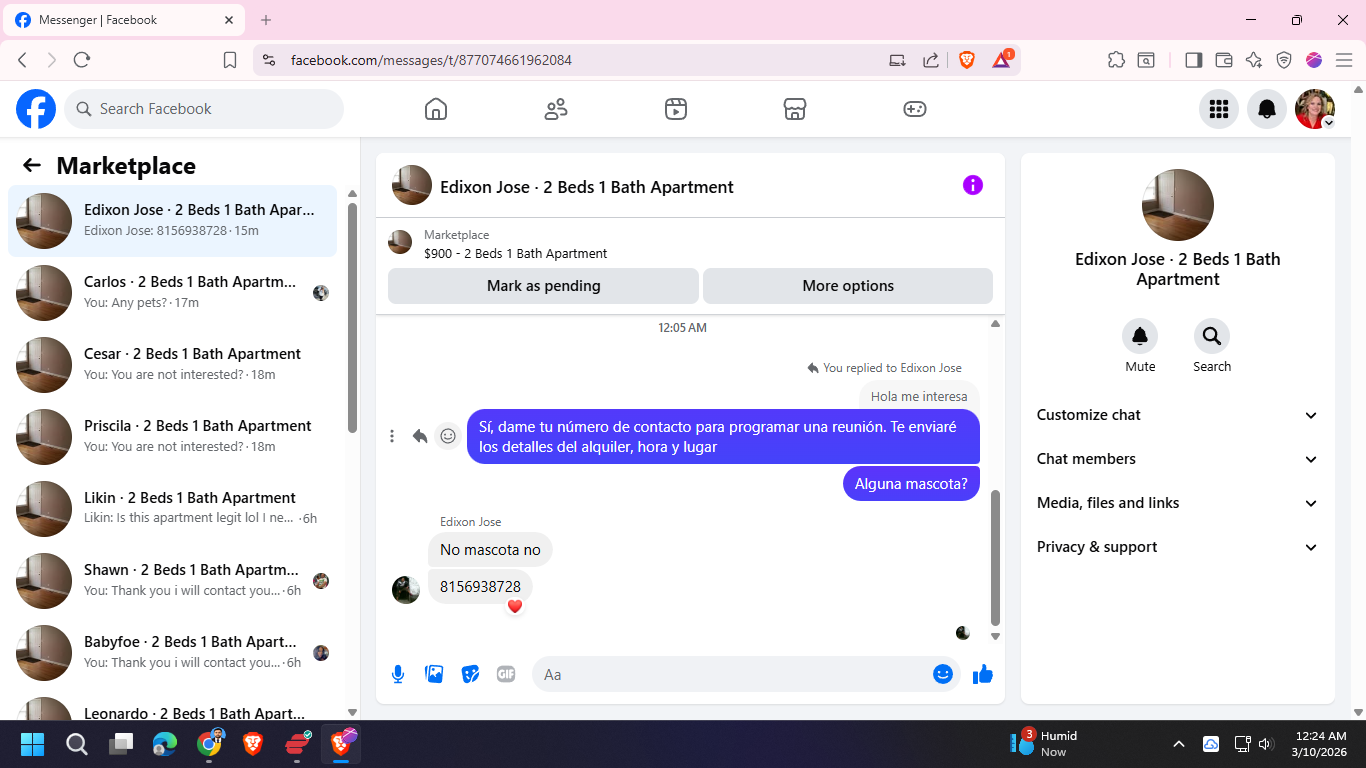1366x768 pixels.
Task: Open Carlos conversation
Action: pos(173,293)
